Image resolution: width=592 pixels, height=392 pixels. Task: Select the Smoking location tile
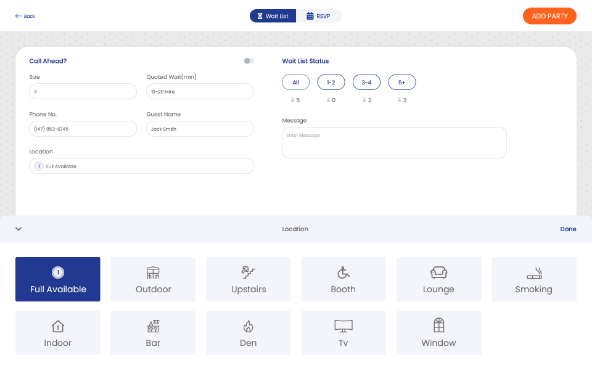point(534,279)
